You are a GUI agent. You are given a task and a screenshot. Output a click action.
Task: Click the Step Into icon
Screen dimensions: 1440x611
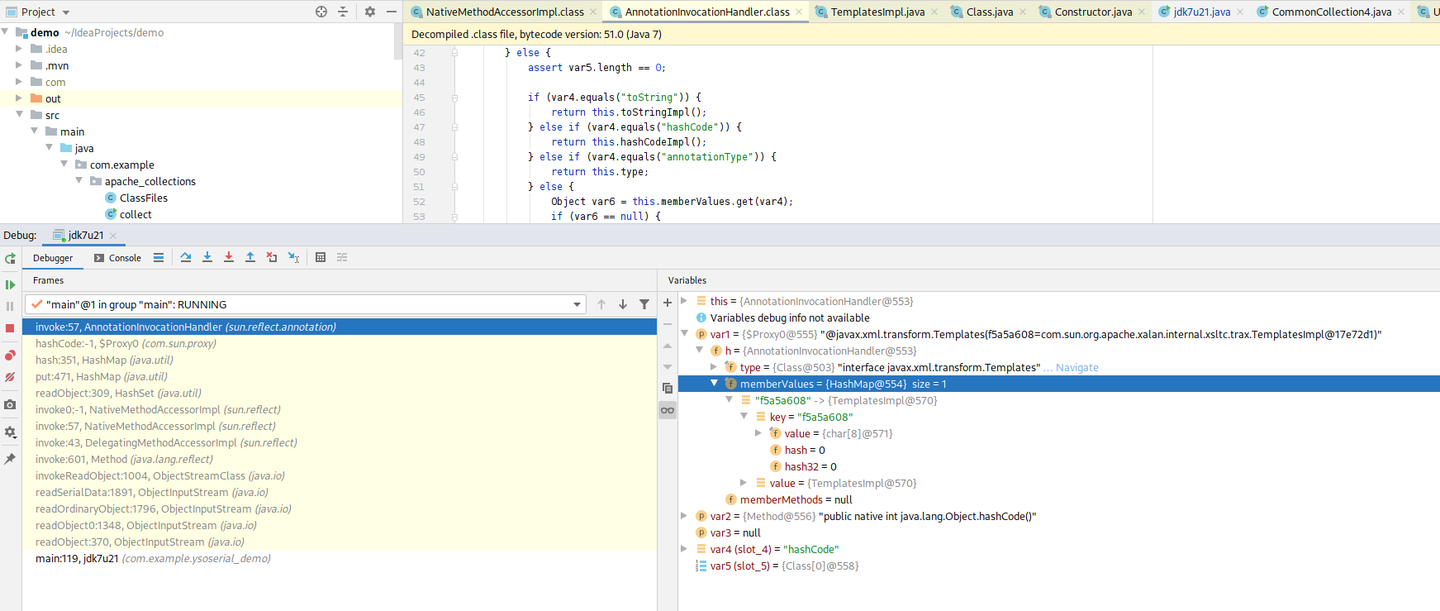coord(207,258)
